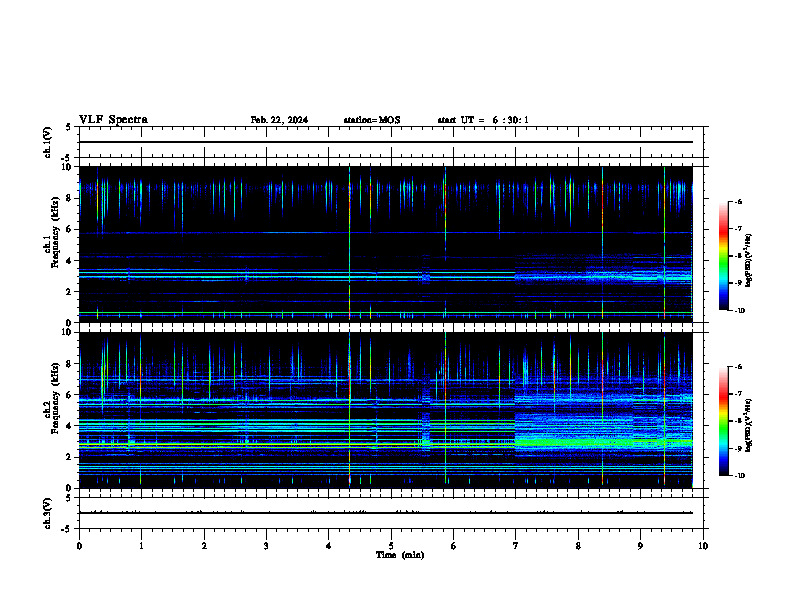
Task: Click the ch.1 colorbar "log(PSD)" label
Action: (748, 260)
